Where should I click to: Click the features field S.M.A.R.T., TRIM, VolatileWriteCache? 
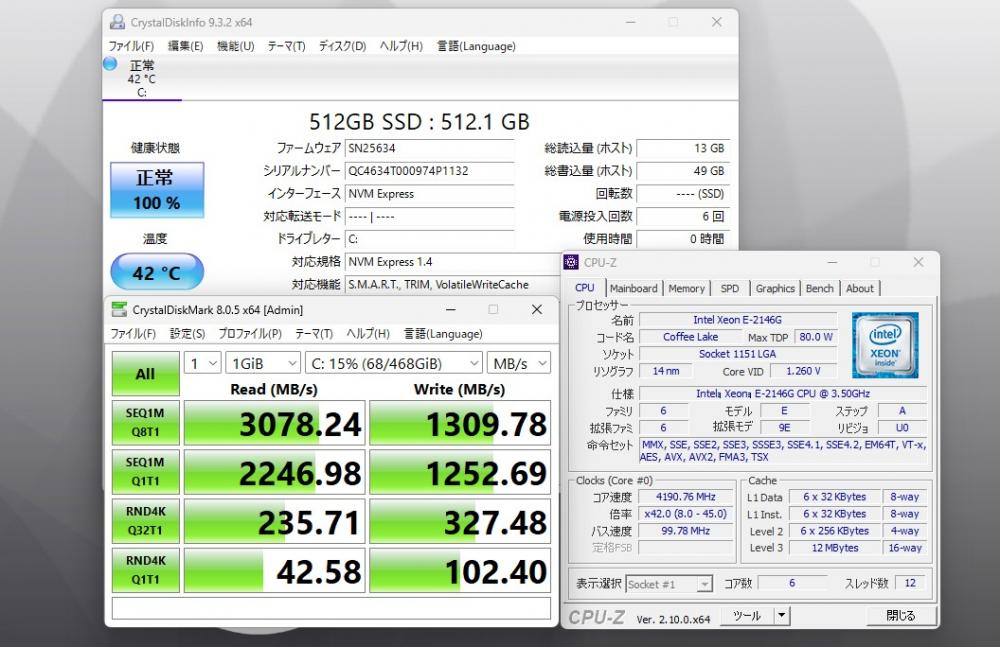(x=452, y=285)
